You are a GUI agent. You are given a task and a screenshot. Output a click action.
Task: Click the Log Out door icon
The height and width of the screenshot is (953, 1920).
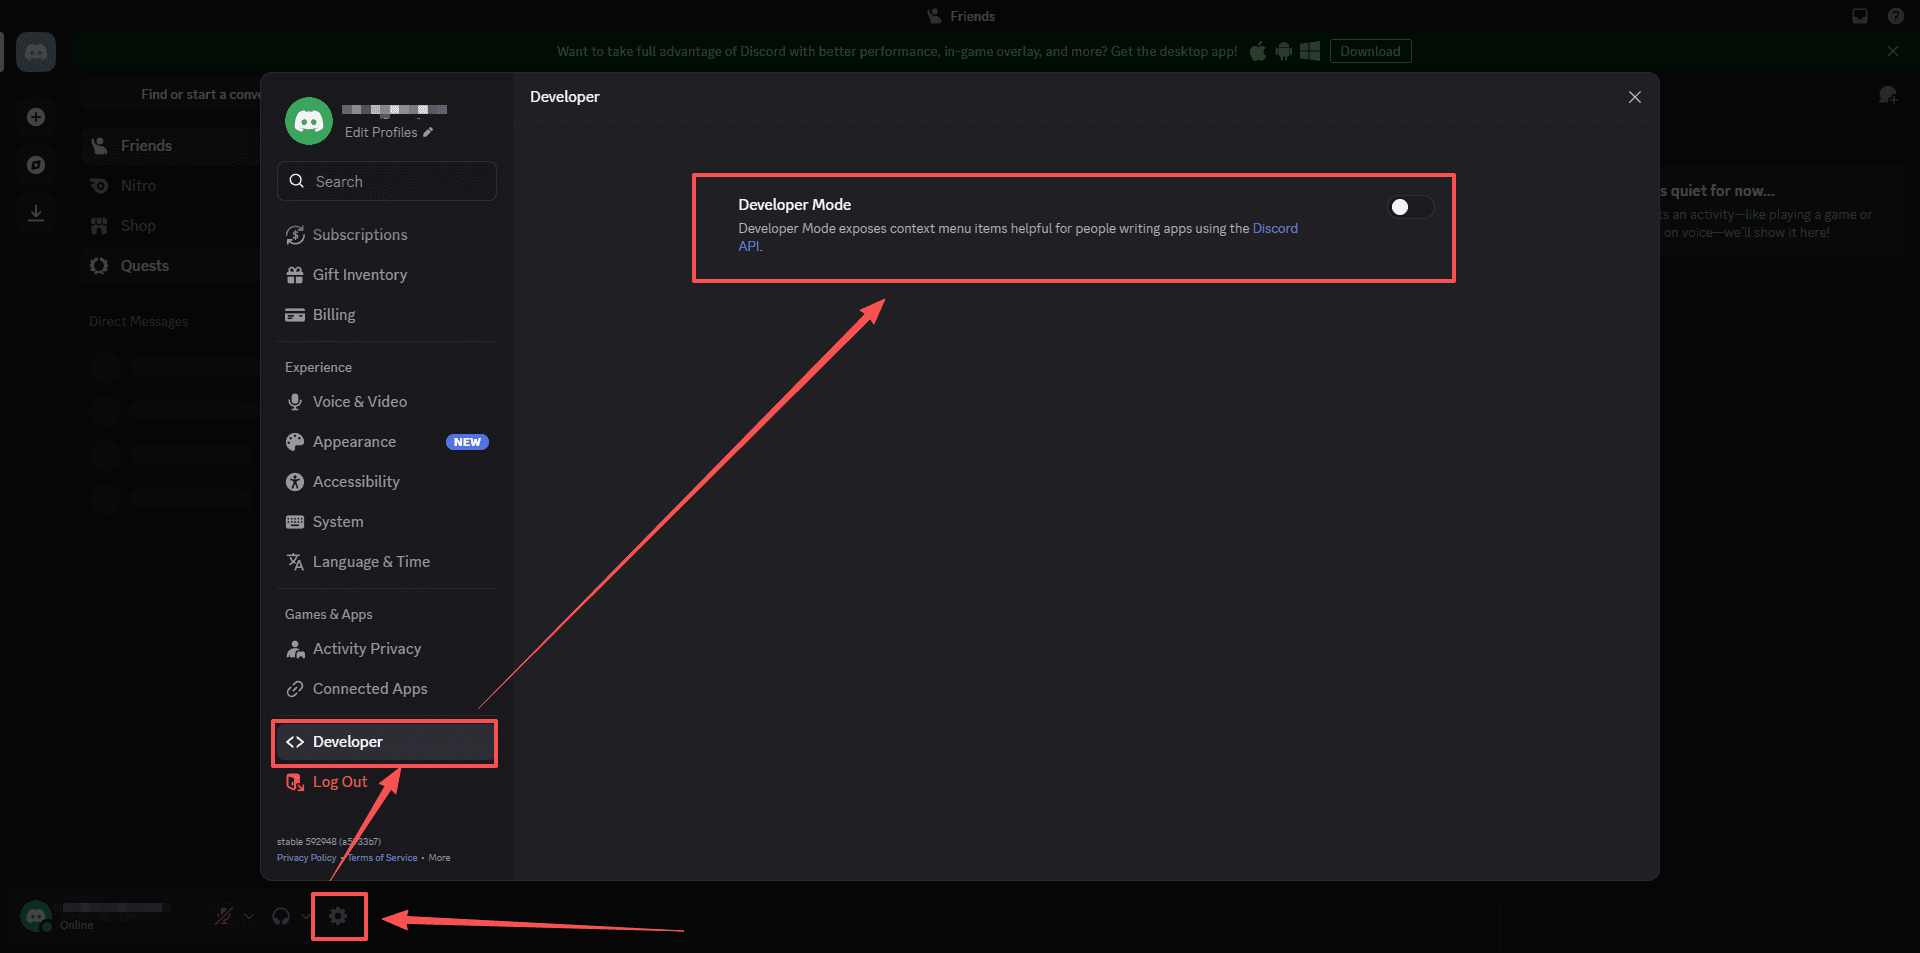(x=295, y=782)
